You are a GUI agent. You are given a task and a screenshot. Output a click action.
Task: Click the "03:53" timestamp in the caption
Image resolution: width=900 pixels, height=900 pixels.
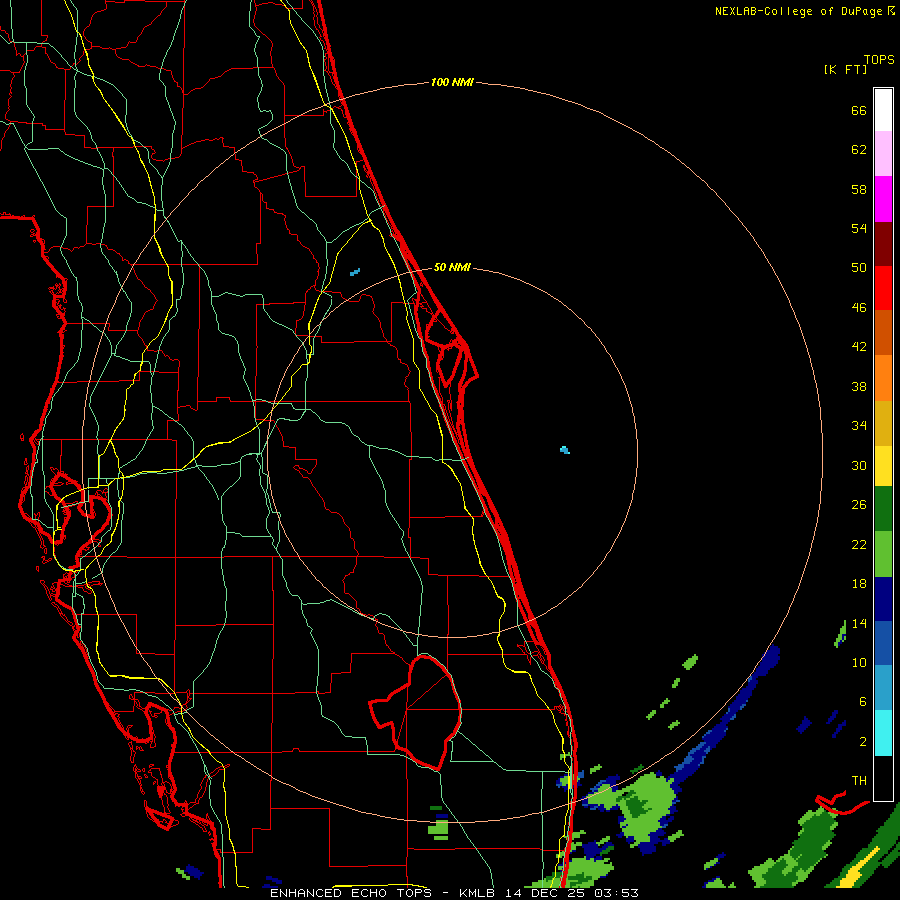point(616,893)
